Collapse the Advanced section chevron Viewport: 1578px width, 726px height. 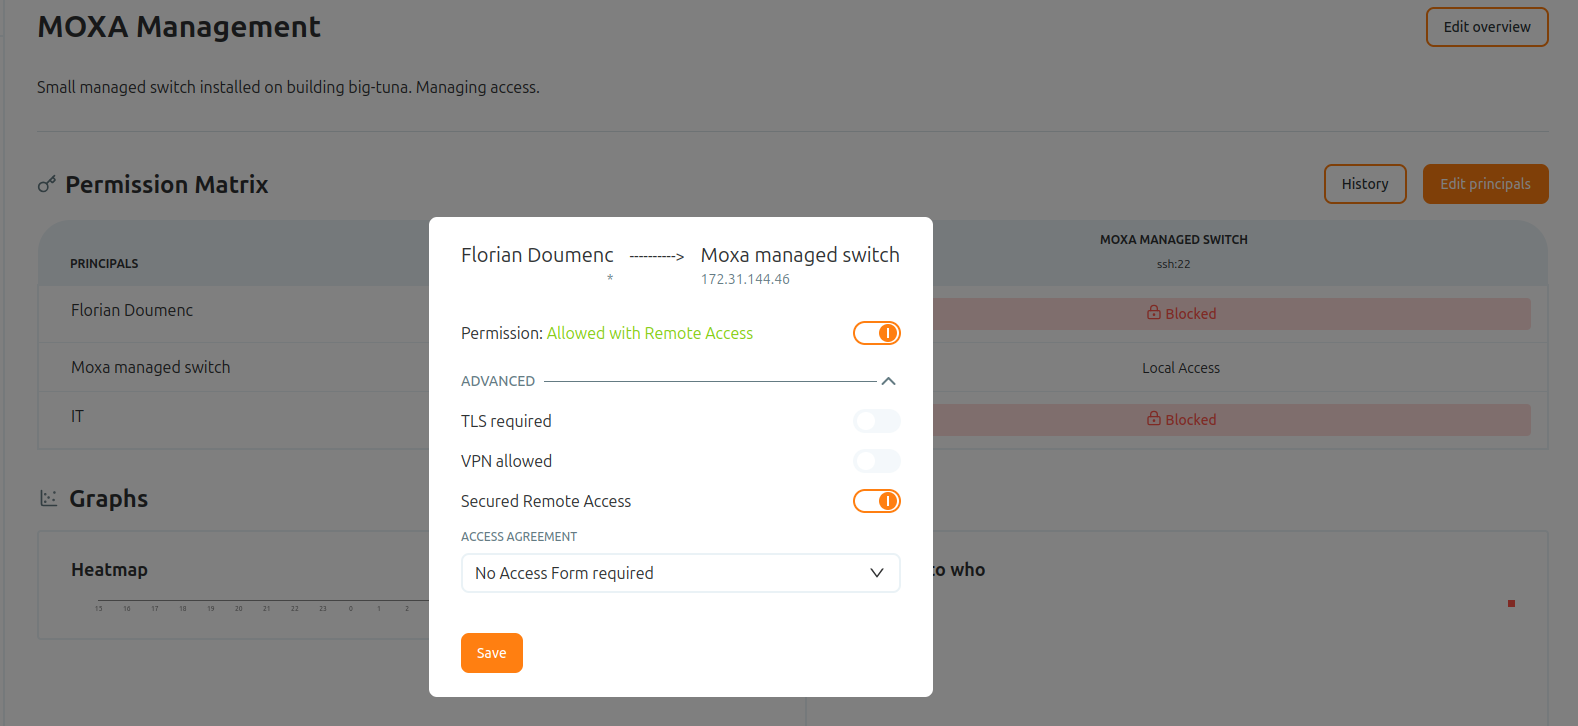point(888,381)
